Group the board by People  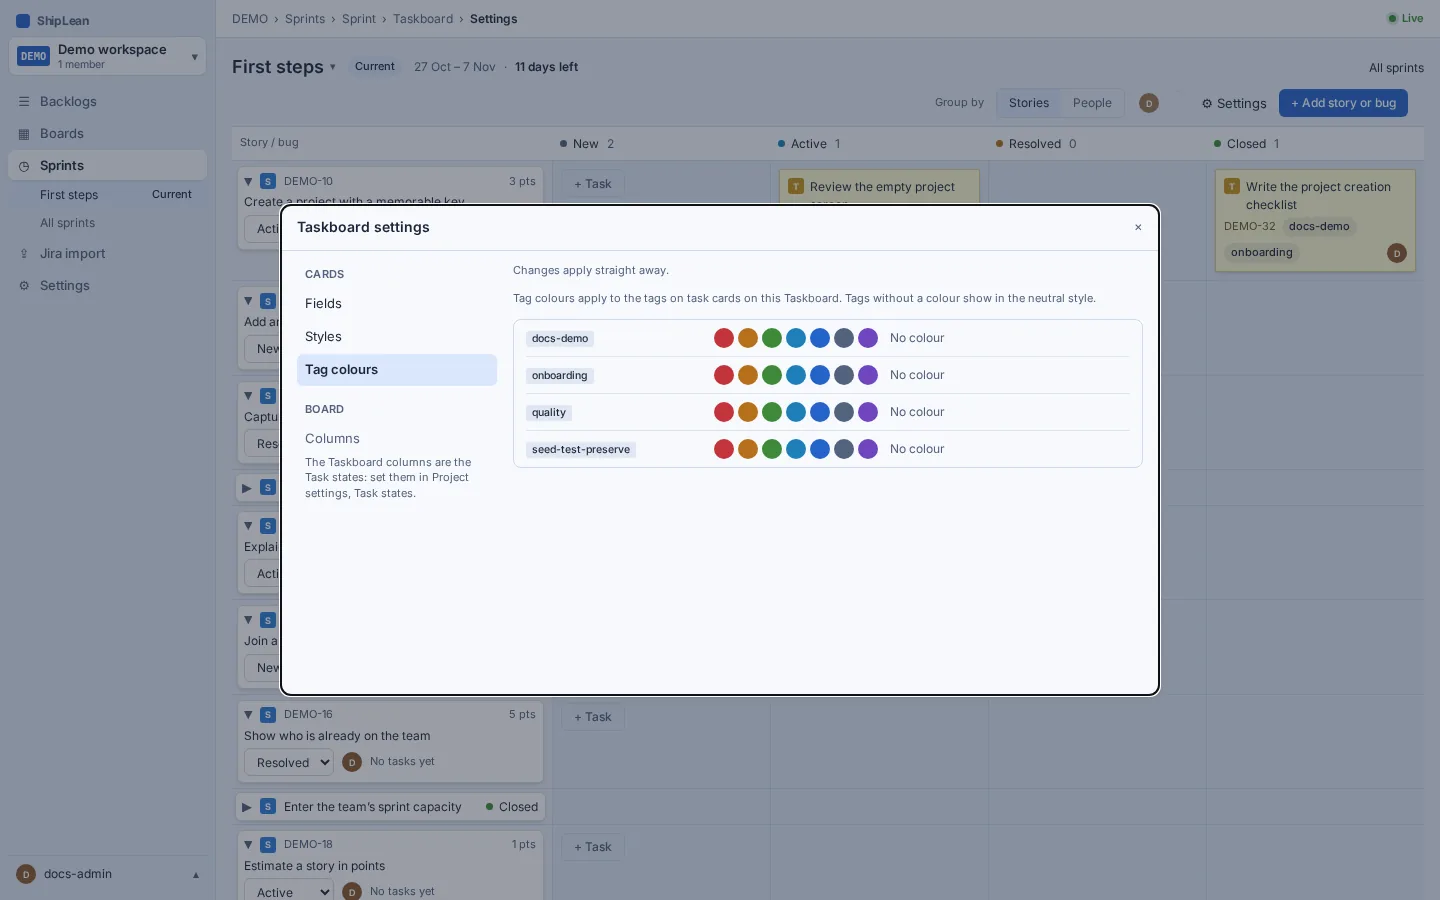[x=1092, y=103]
